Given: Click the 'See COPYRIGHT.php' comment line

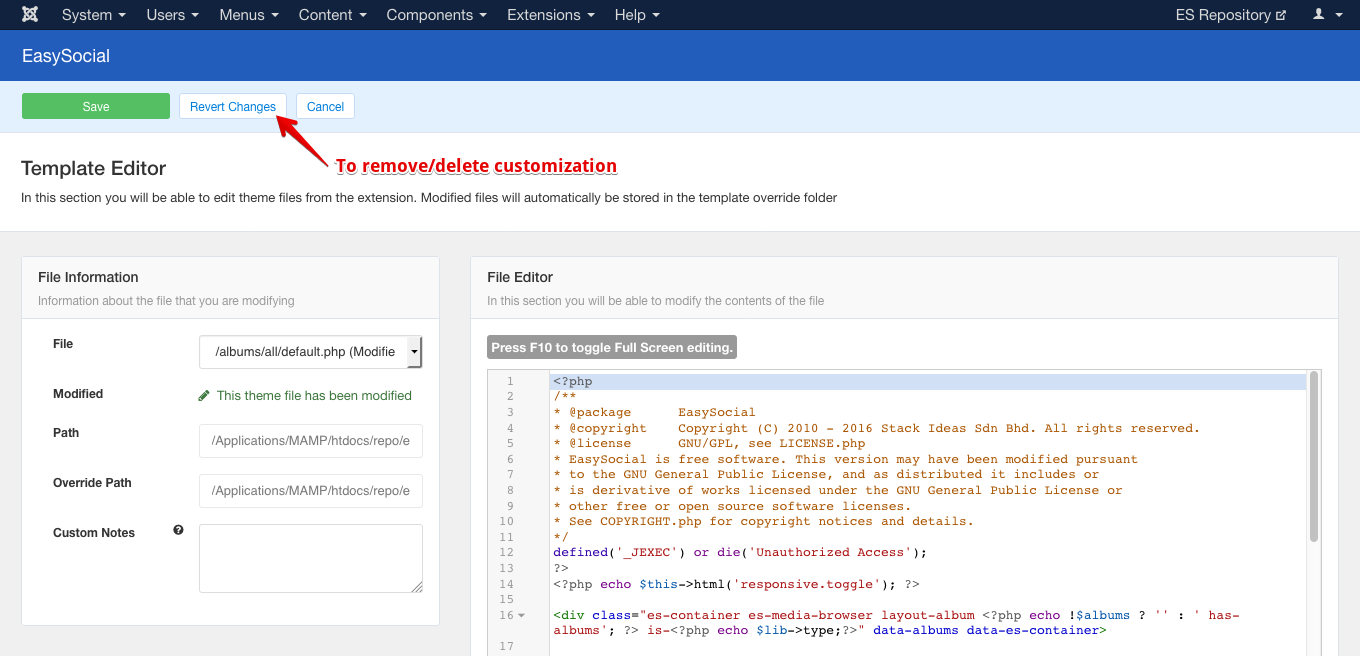Looking at the screenshot, I should 763,521.
